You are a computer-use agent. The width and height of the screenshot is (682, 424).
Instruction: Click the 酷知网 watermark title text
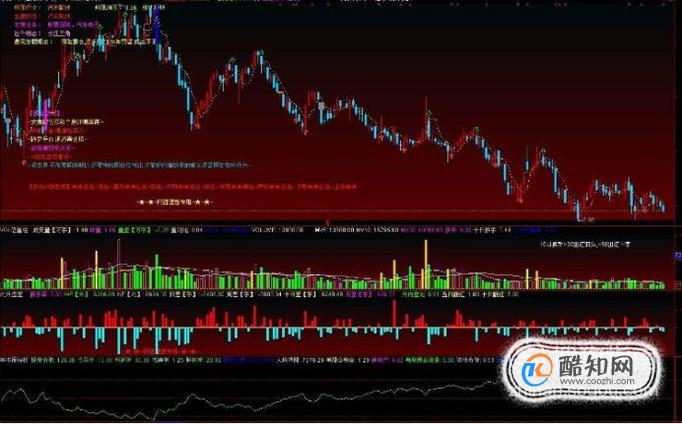[596, 364]
